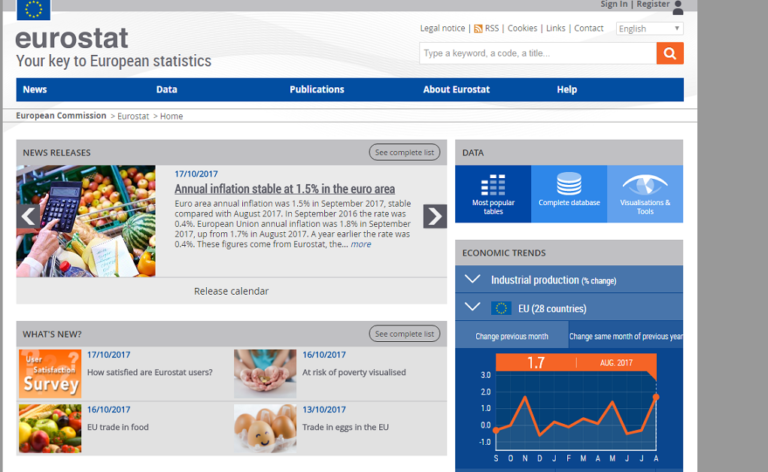The image size is (768, 472).
Task: Click the user profile silhouette icon
Action: 678,7
